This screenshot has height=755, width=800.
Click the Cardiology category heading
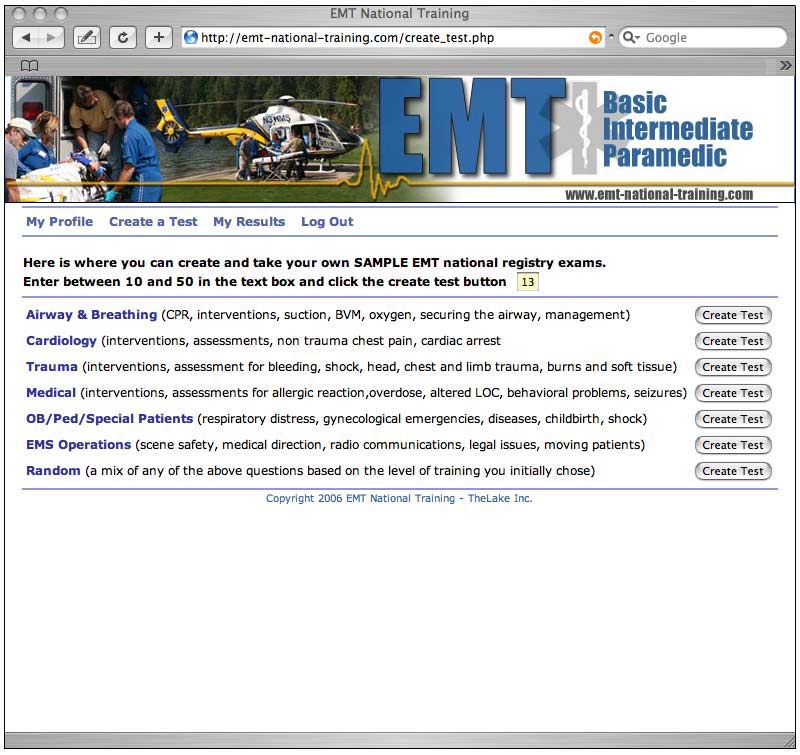[61, 341]
